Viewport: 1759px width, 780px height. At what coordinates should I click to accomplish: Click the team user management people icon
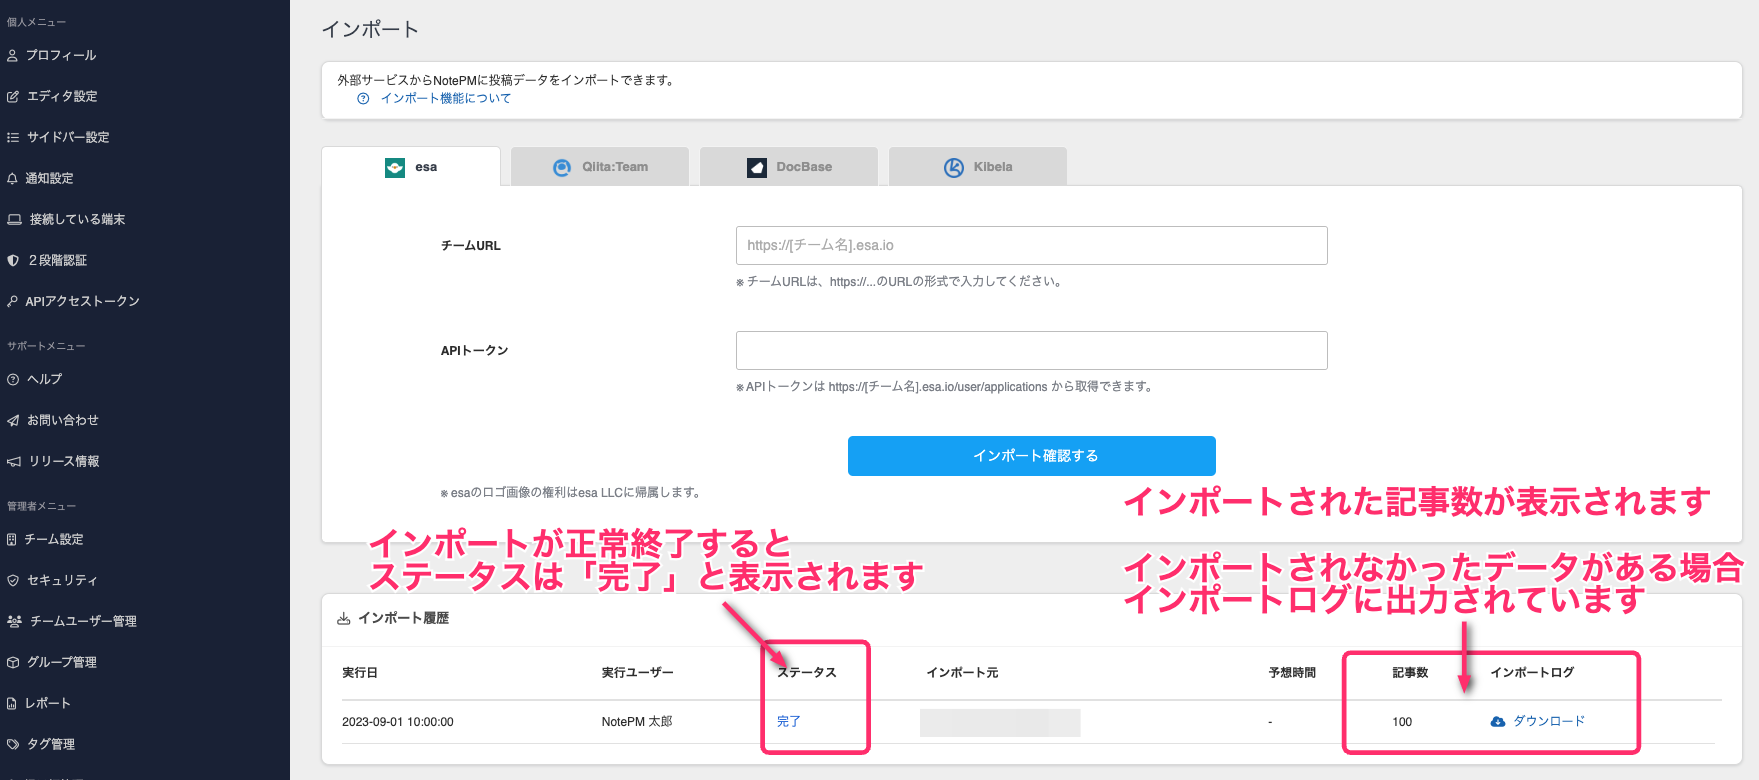click(x=14, y=621)
